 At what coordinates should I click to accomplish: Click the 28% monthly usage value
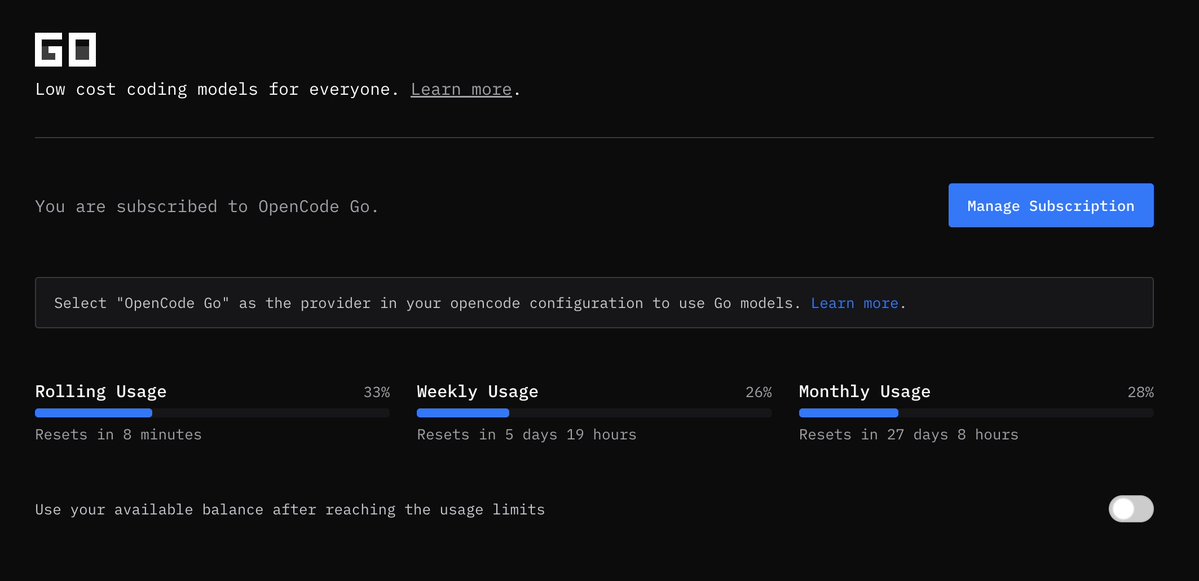coord(1140,392)
